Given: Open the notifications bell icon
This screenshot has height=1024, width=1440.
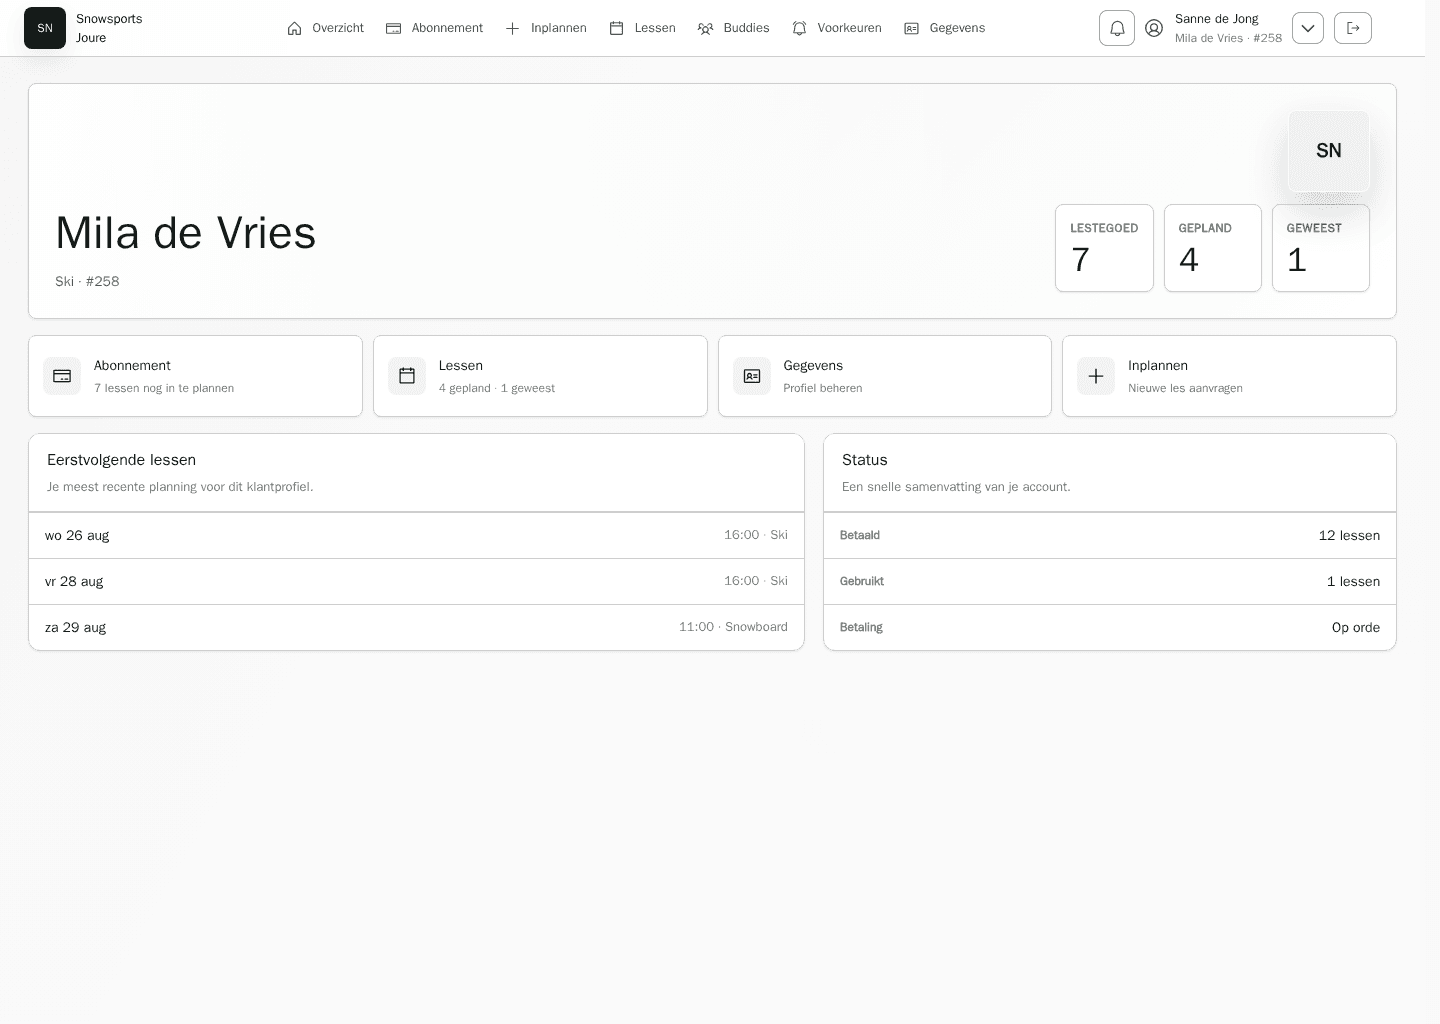Looking at the screenshot, I should tap(1117, 28).
